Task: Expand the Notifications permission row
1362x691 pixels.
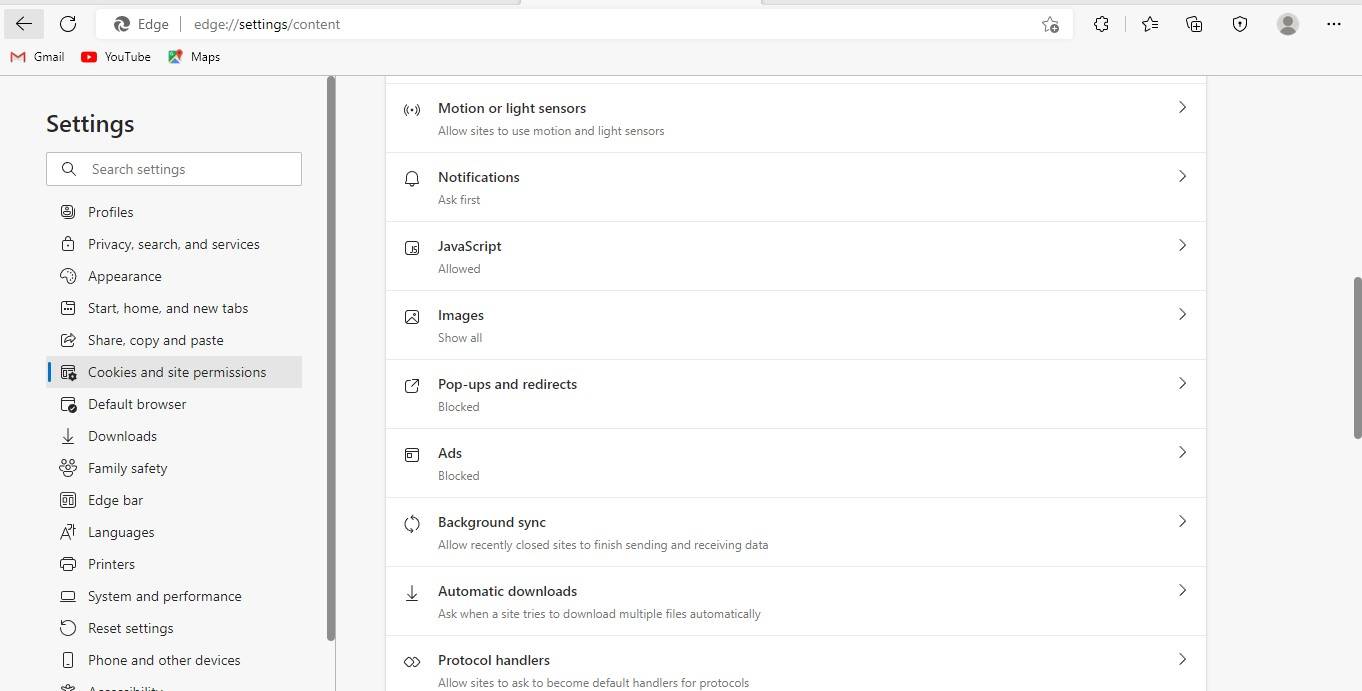Action: pos(795,187)
